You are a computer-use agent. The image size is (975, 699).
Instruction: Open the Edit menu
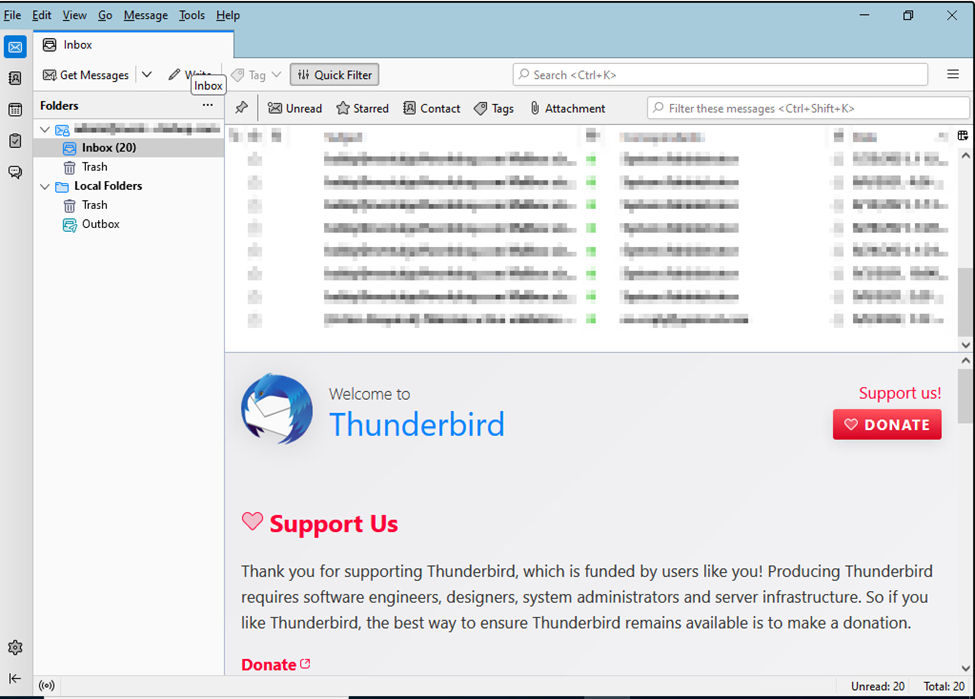tap(42, 15)
